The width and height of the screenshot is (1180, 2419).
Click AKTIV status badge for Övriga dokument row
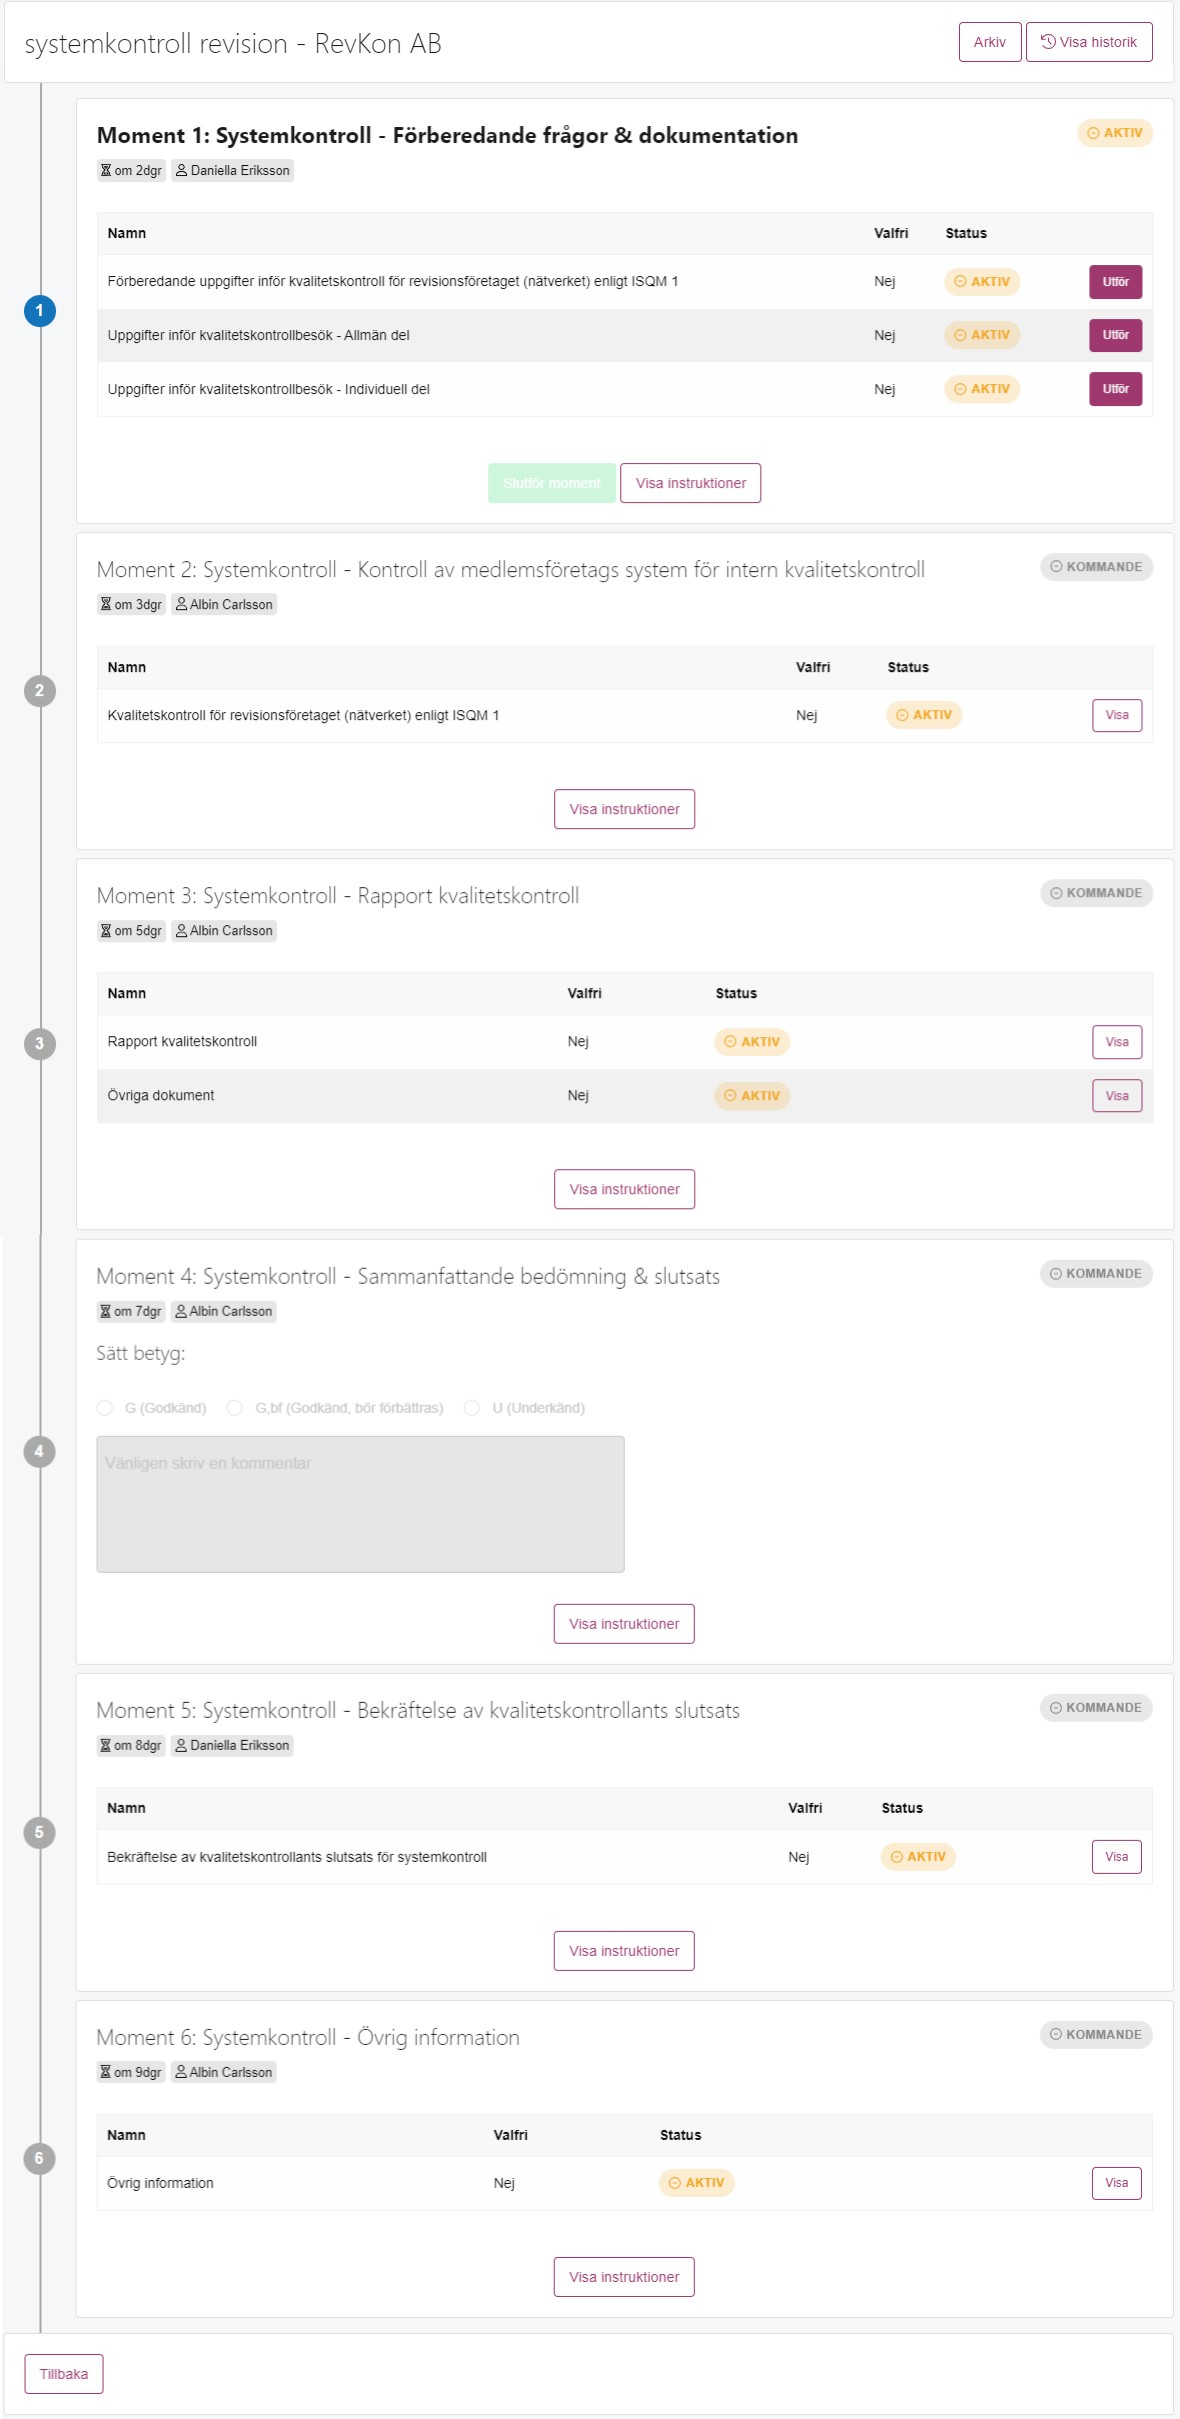[752, 1096]
